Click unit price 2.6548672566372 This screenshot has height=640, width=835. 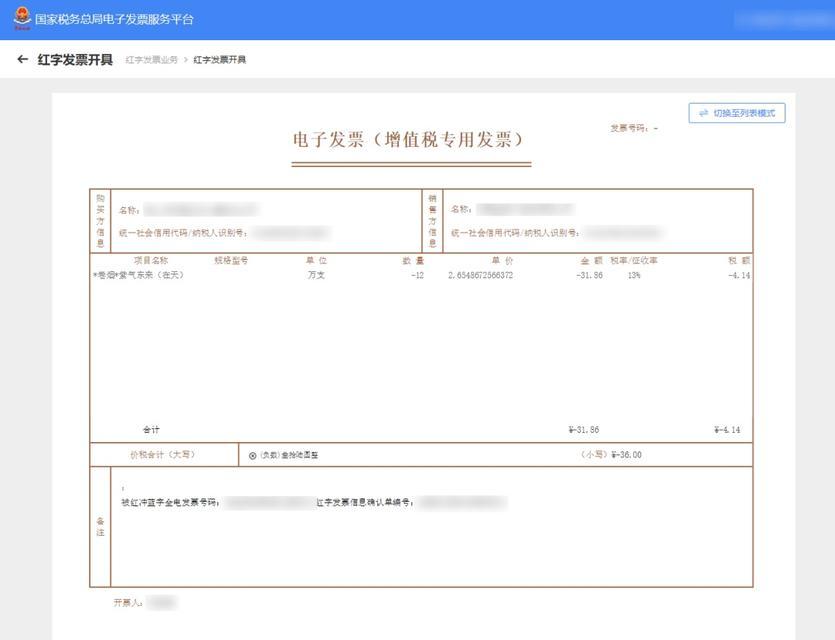(480, 275)
